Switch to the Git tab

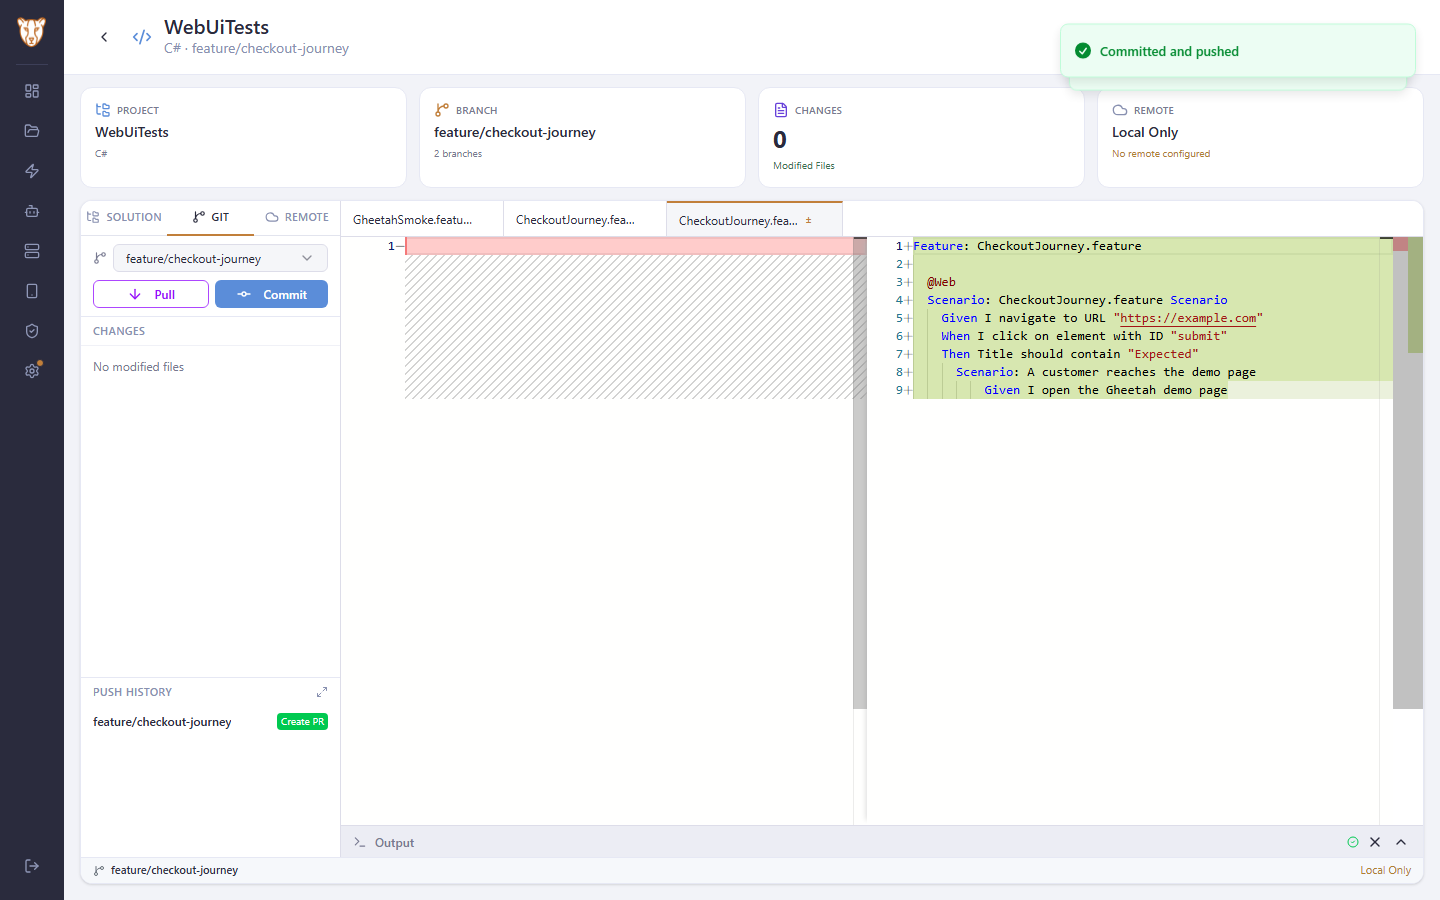click(x=211, y=217)
